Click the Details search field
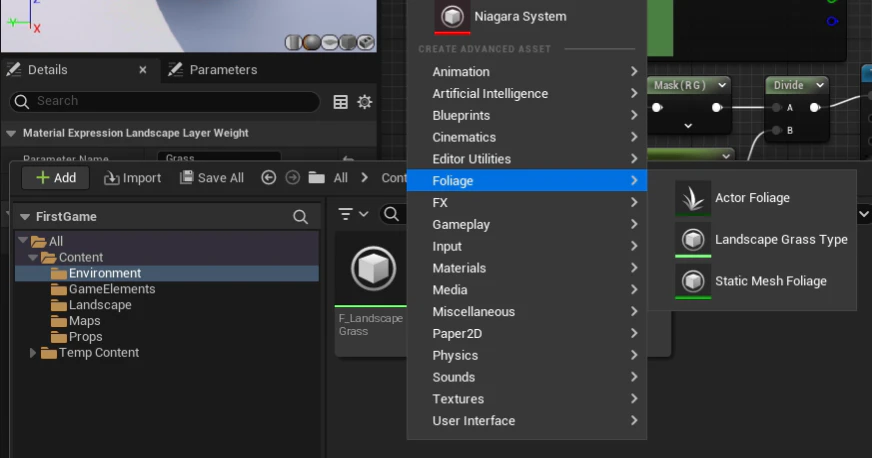Image resolution: width=872 pixels, height=458 pixels. click(x=165, y=101)
